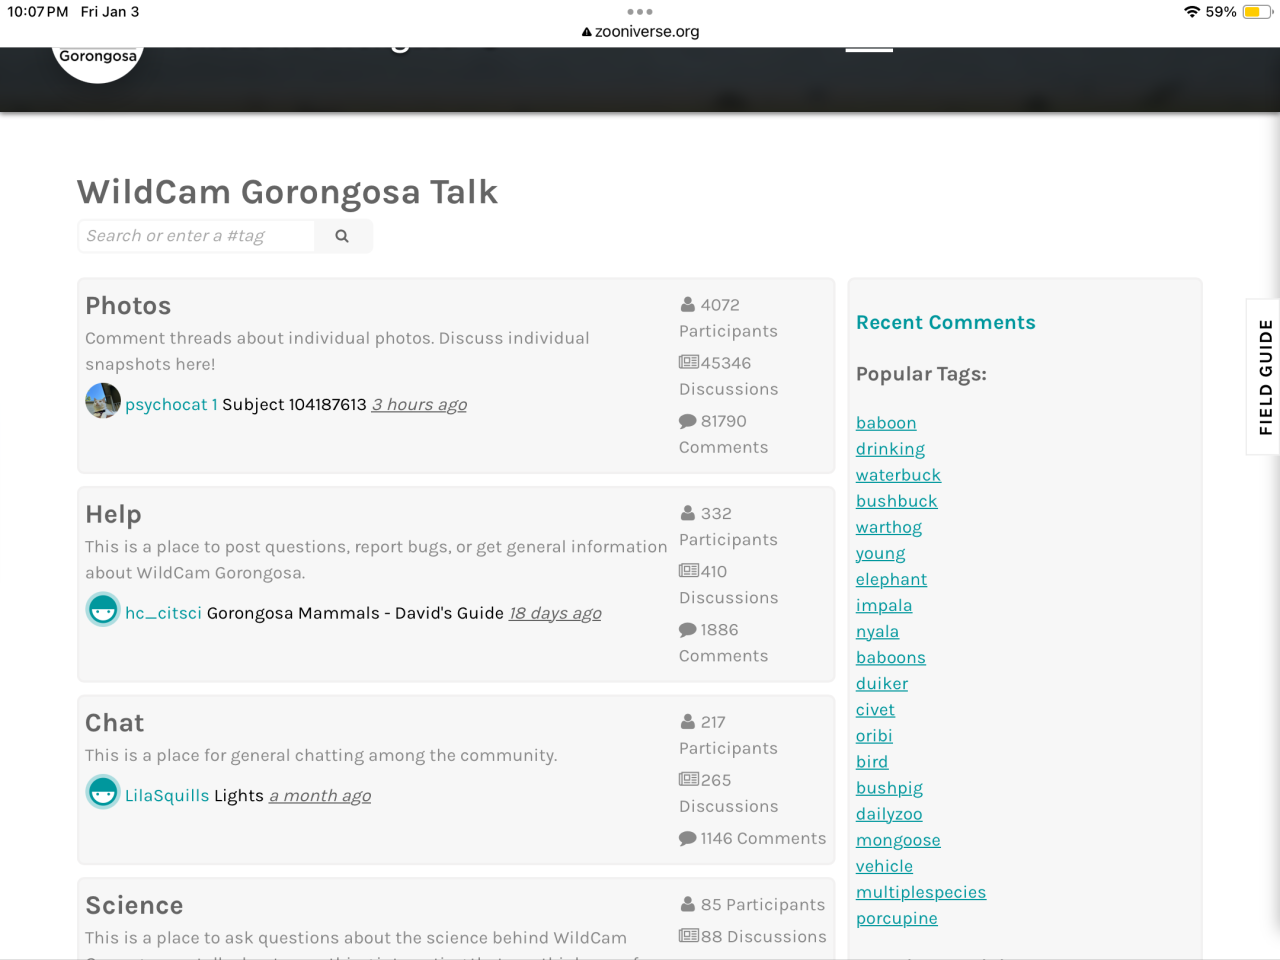Screen dimensions: 1280x960
Task: Click the '18 days ago' timestamp link
Action: pos(555,613)
